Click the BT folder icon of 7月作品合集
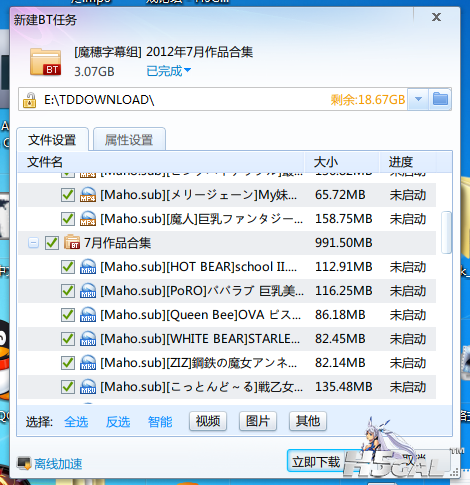The image size is (470, 485). (x=72, y=242)
